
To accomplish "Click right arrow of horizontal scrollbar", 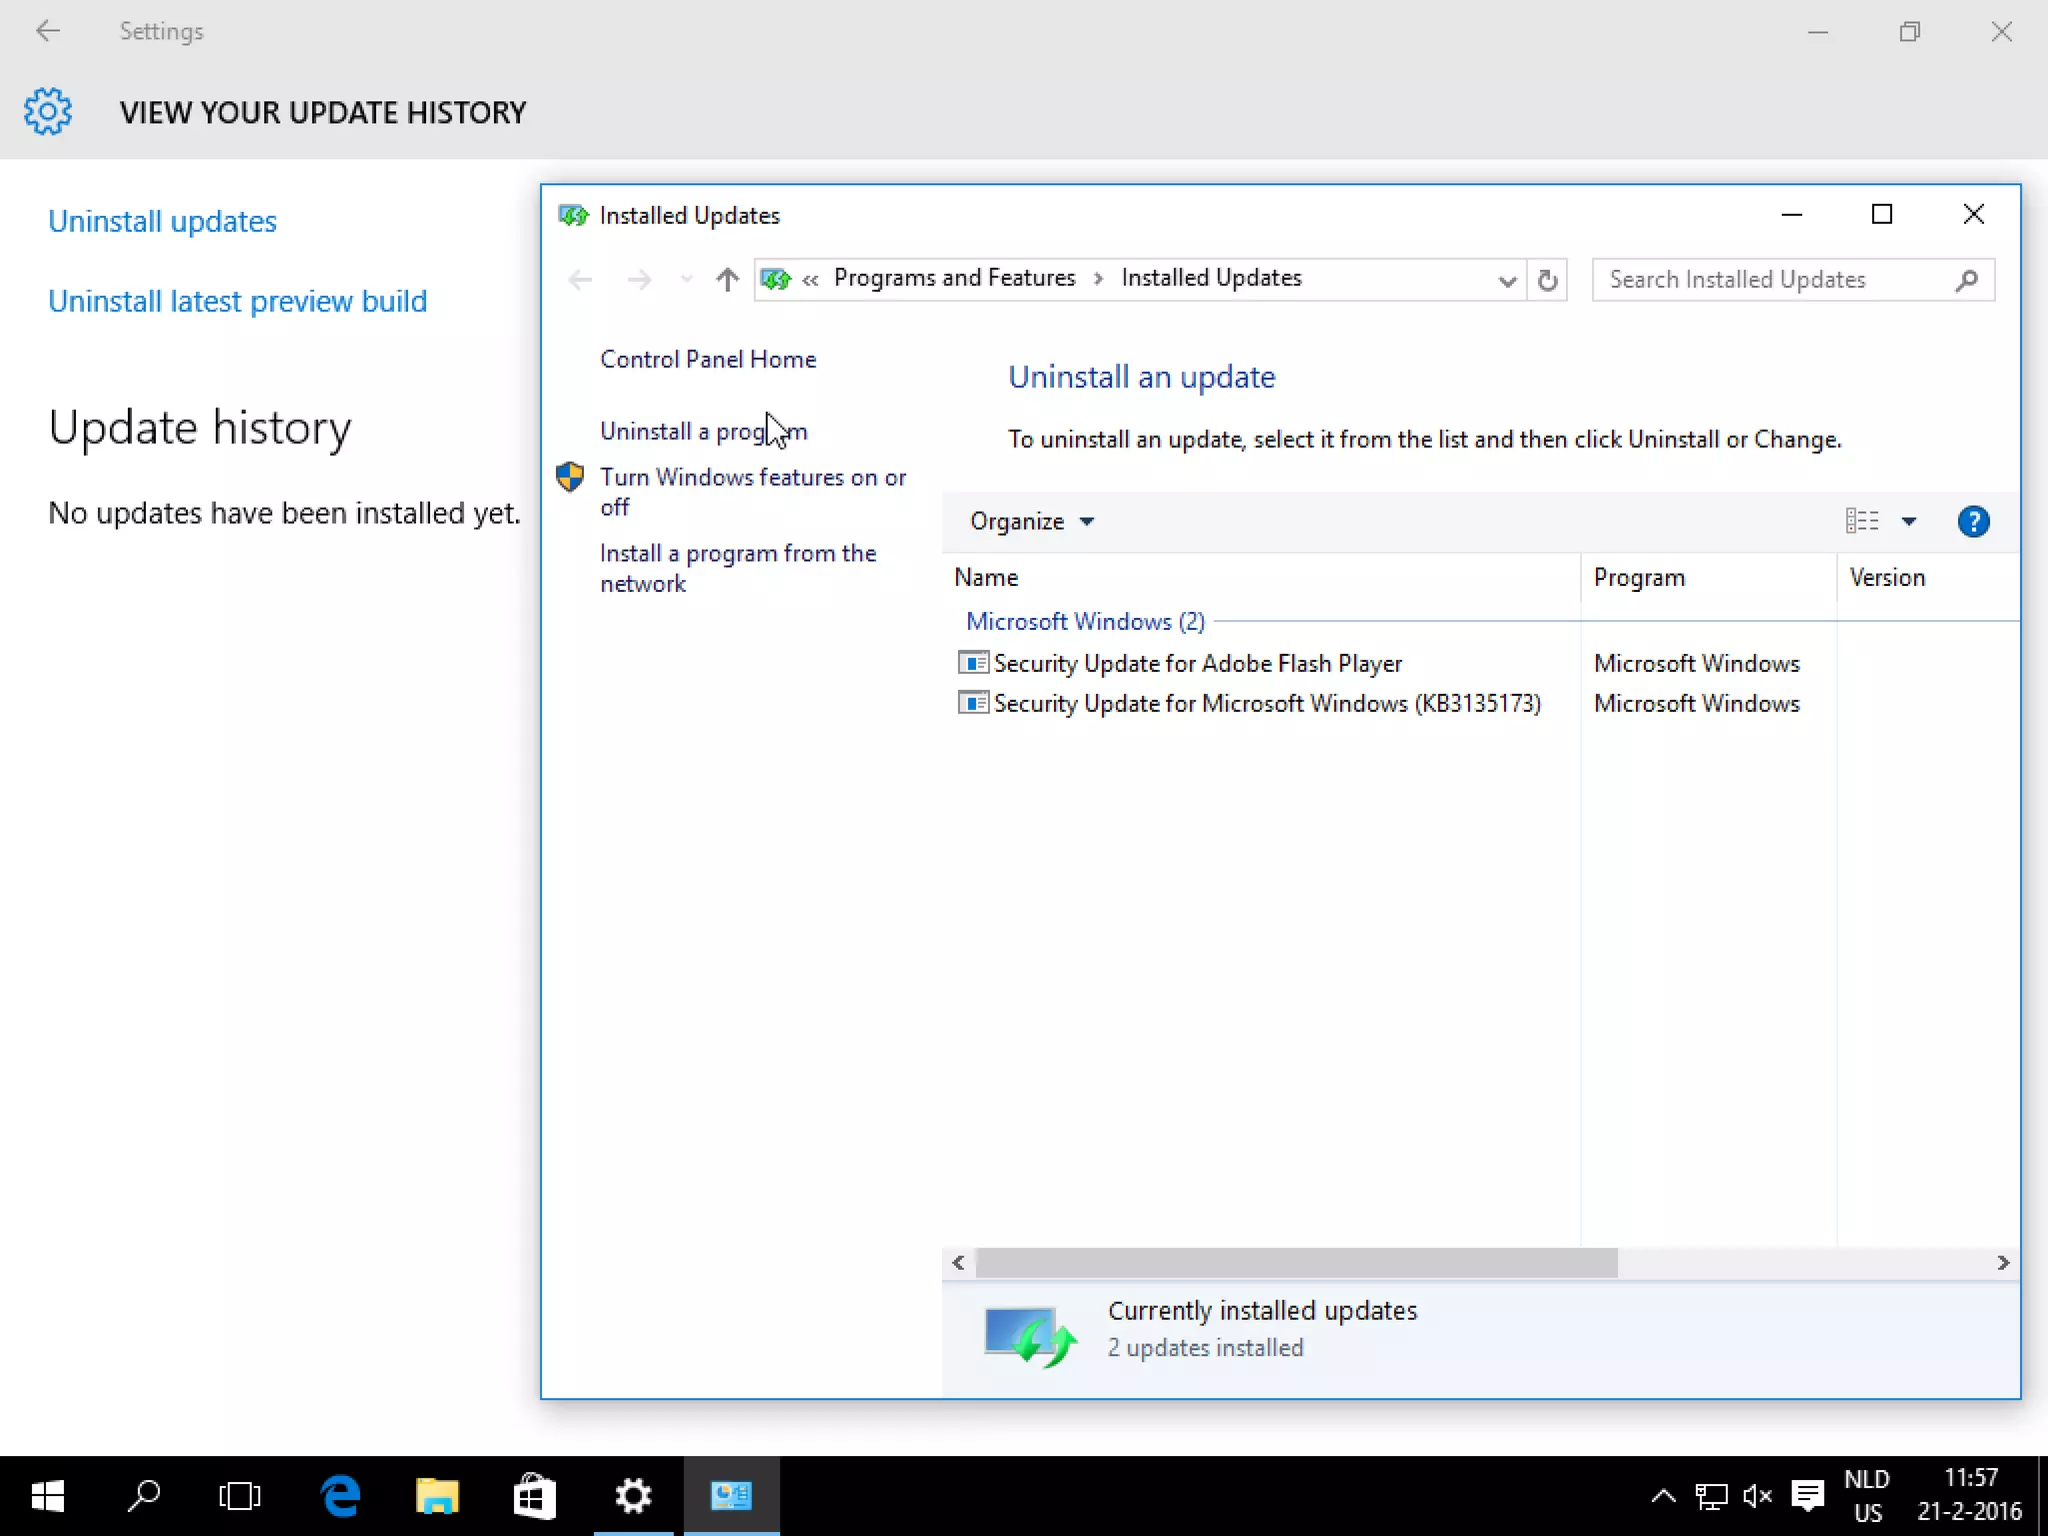I will [x=2003, y=1263].
